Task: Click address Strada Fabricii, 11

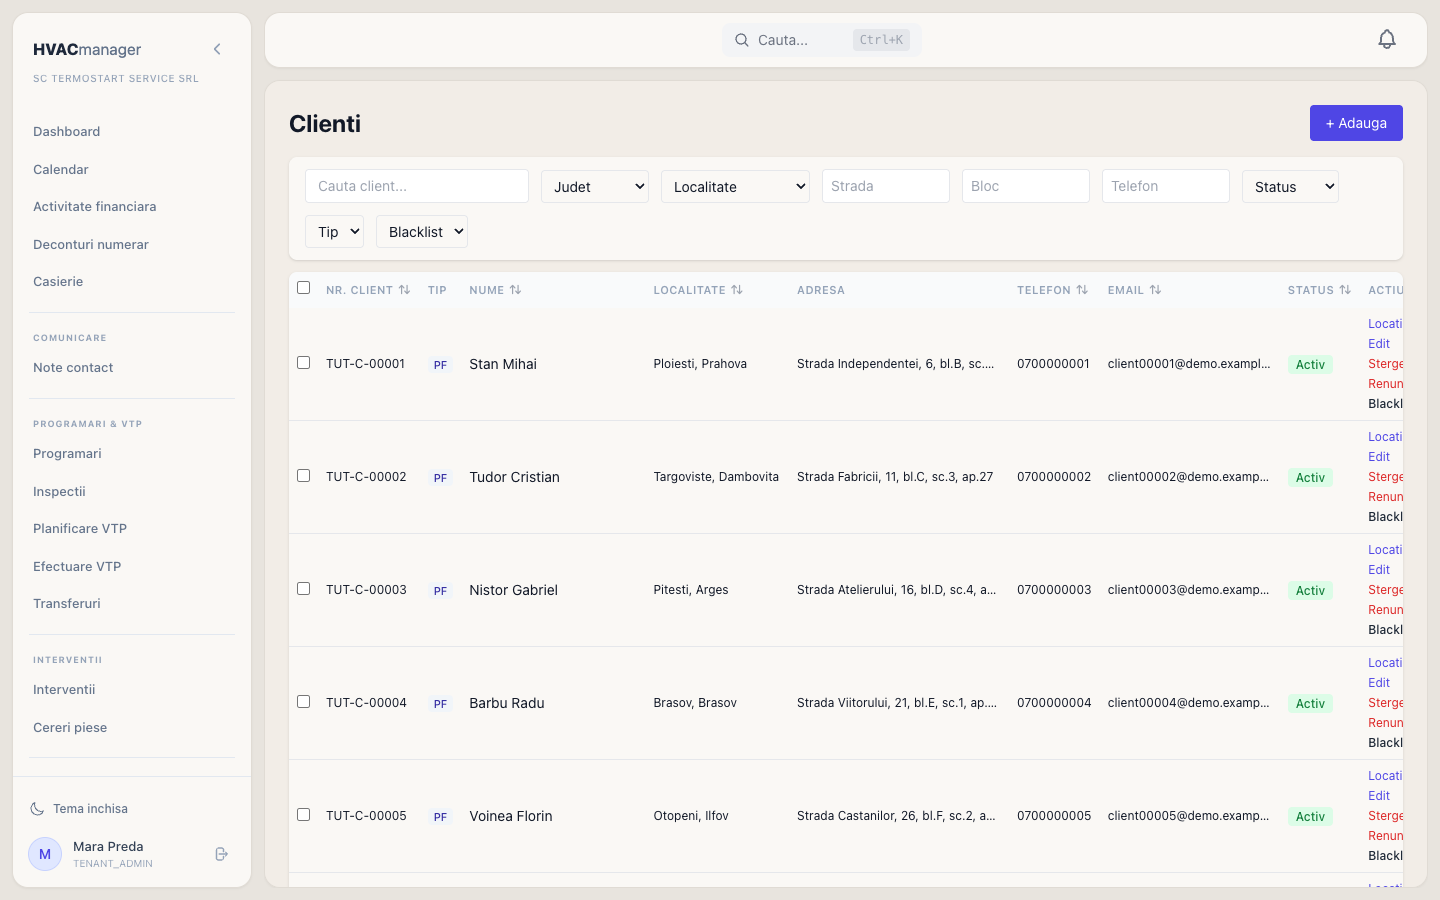Action: click(895, 477)
